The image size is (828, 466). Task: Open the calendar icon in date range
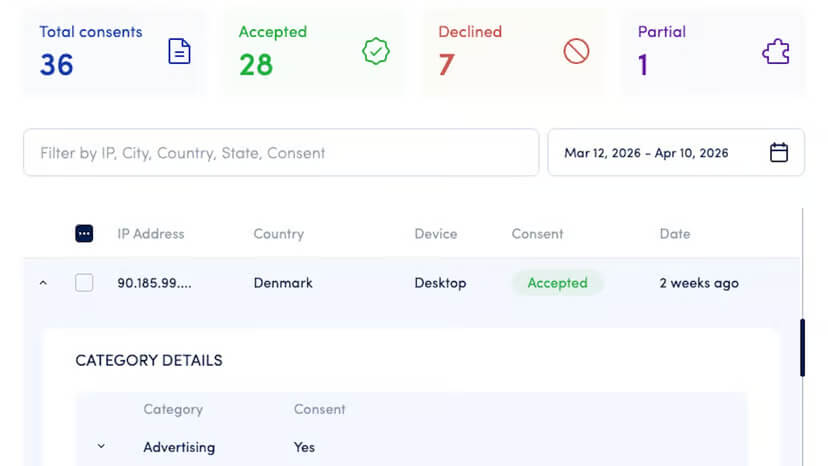pos(778,153)
